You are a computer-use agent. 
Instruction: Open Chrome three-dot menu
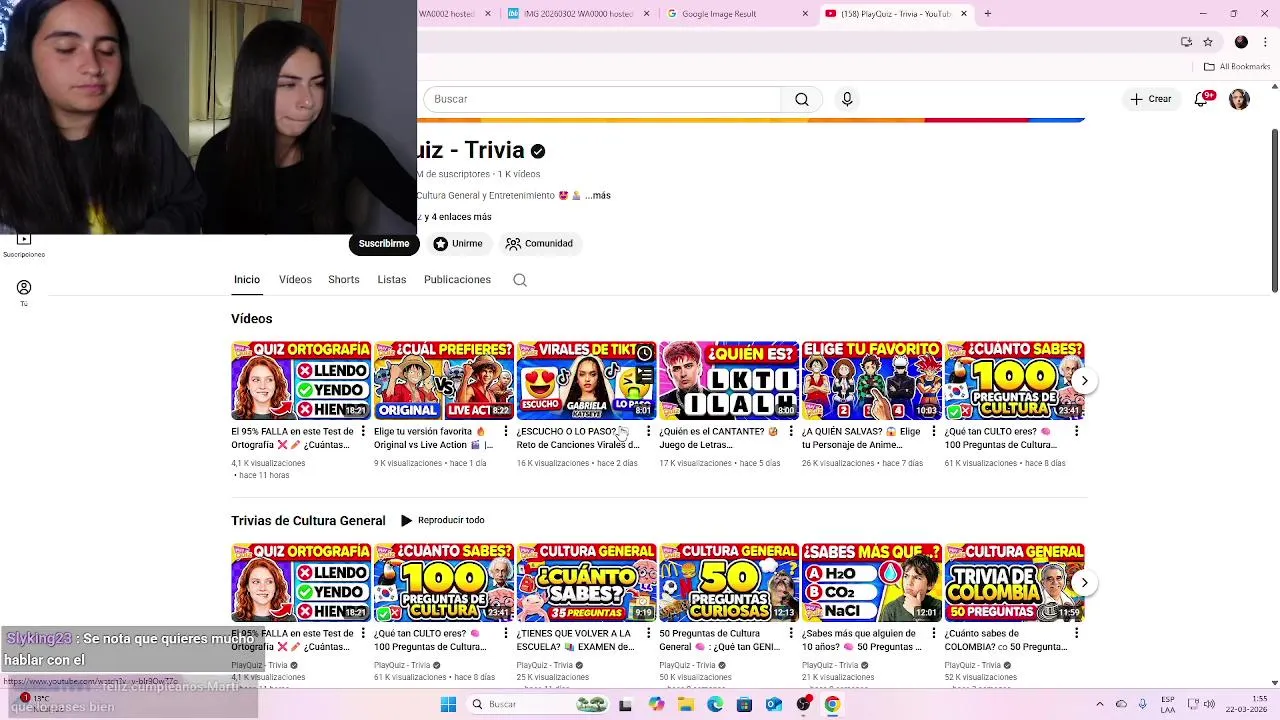pyautogui.click(x=1263, y=42)
